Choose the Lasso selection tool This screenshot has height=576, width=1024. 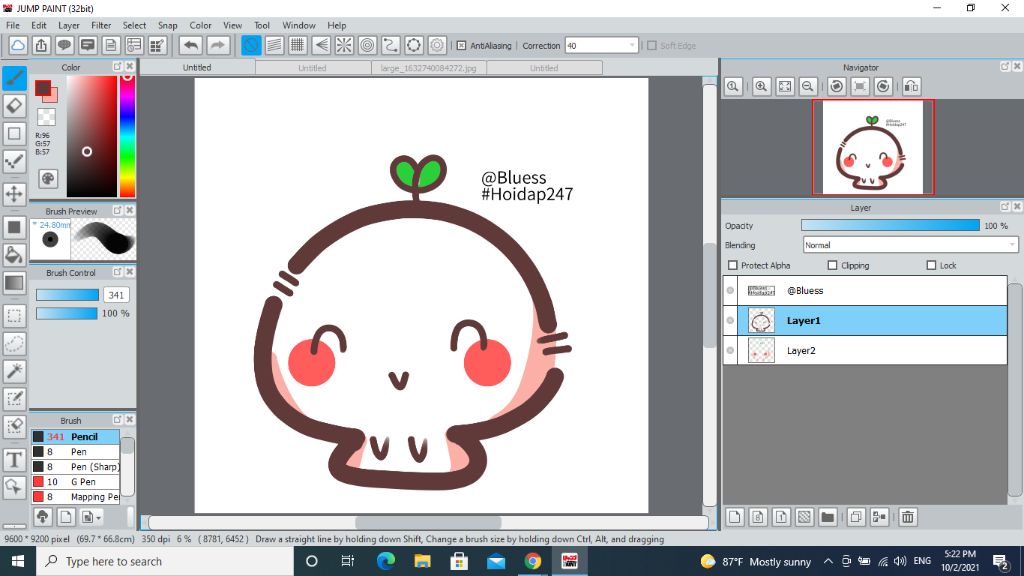coord(14,344)
